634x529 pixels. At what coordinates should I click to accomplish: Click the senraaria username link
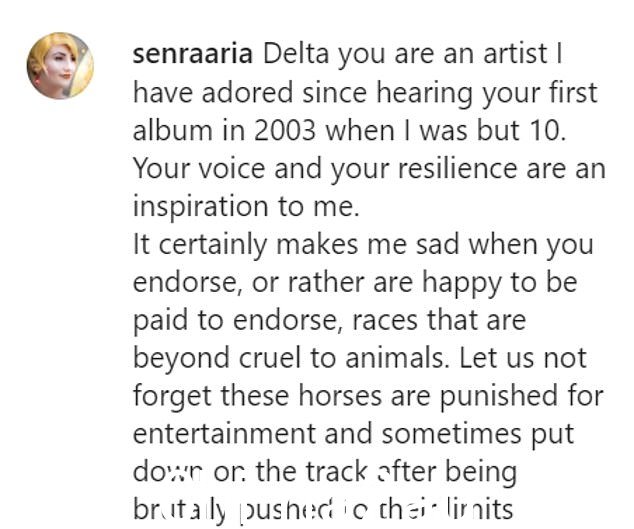pos(193,54)
